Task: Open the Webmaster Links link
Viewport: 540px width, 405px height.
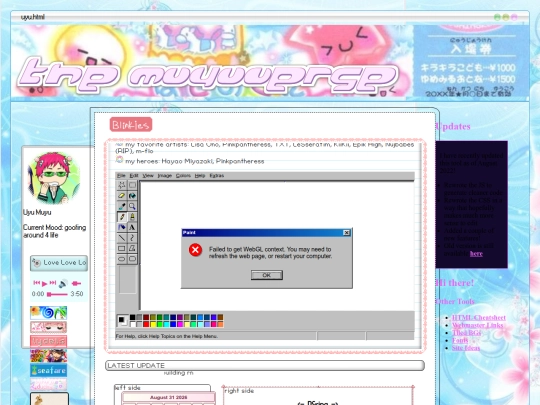Action: click(478, 325)
